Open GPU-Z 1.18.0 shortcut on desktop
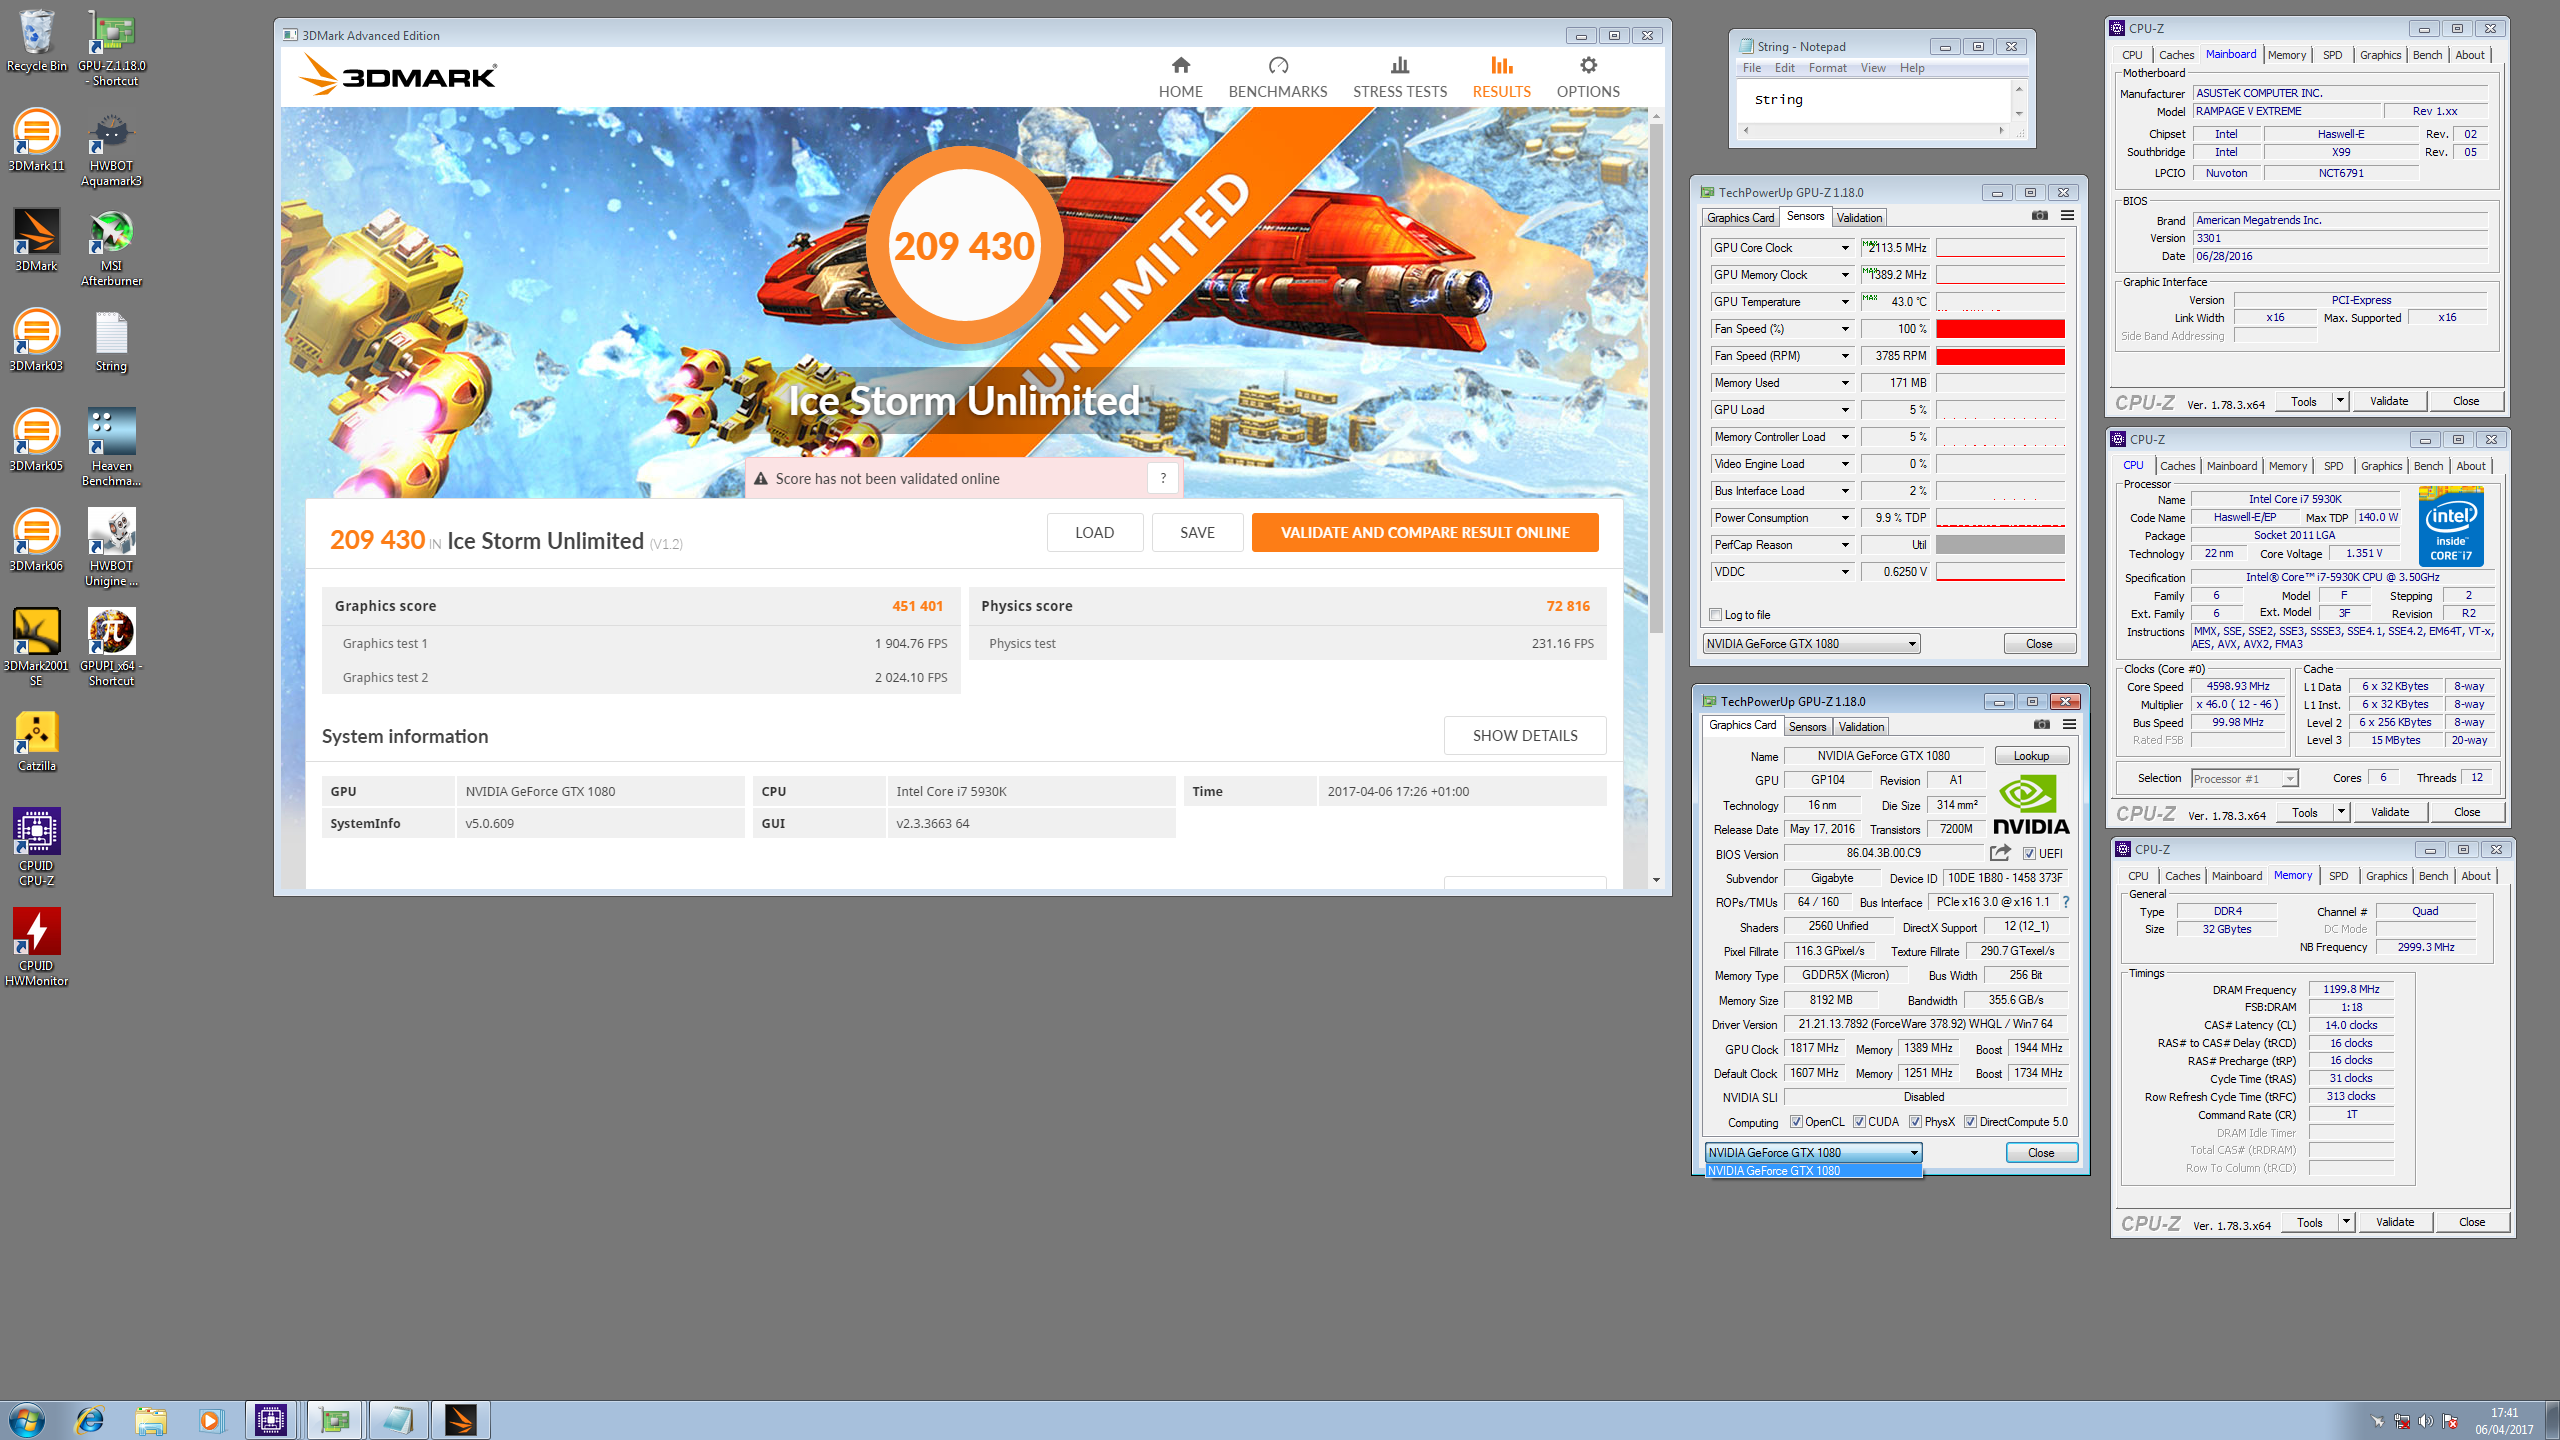Screen dimensions: 2560x1440 [x=112, y=47]
